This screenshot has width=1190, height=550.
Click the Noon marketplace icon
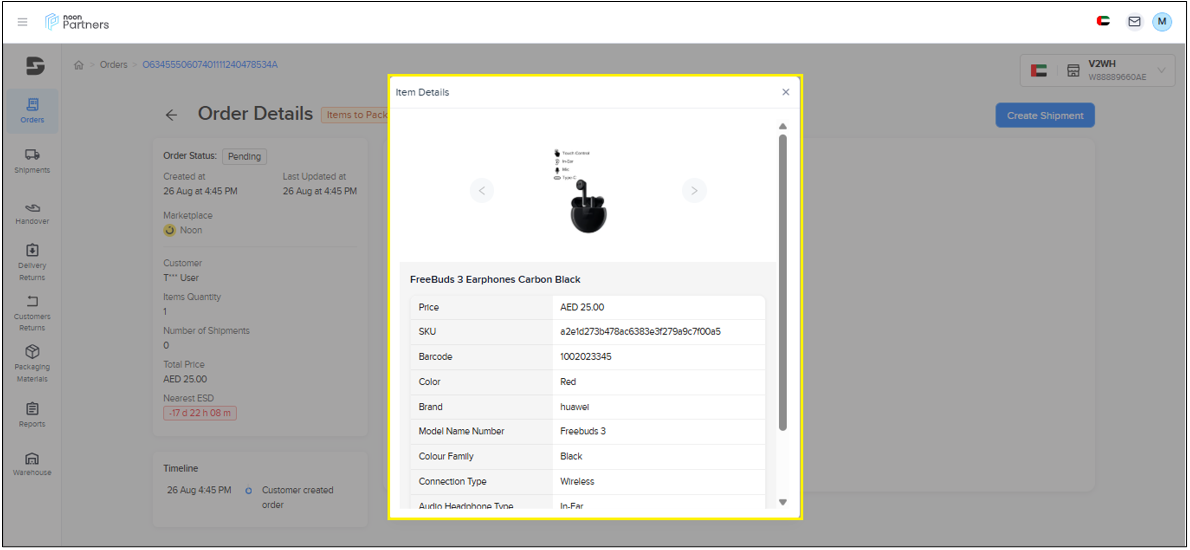pyautogui.click(x=170, y=230)
